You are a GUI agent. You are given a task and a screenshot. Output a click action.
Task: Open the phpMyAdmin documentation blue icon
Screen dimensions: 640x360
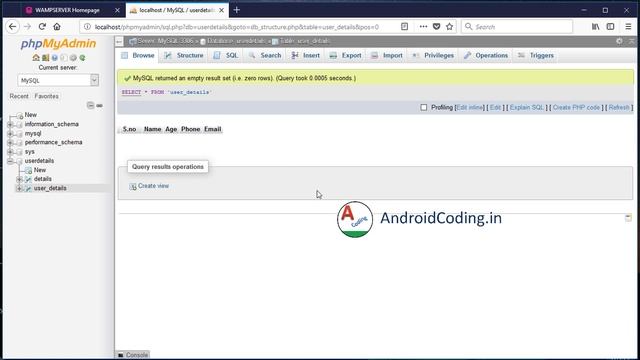pos(54,58)
